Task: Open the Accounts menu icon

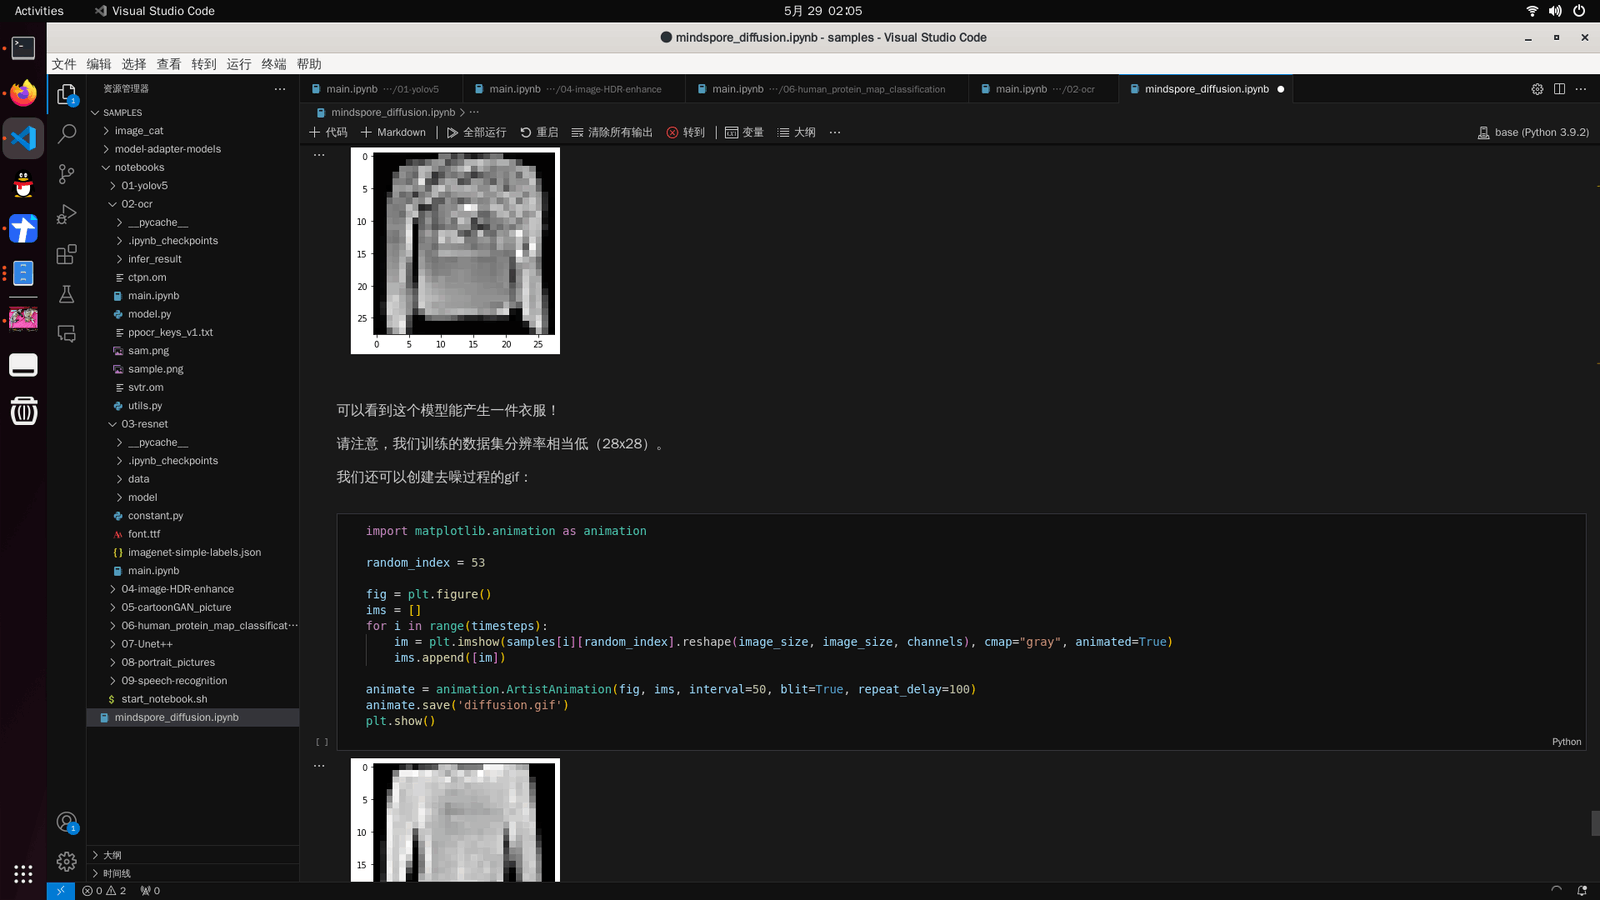Action: (x=67, y=822)
